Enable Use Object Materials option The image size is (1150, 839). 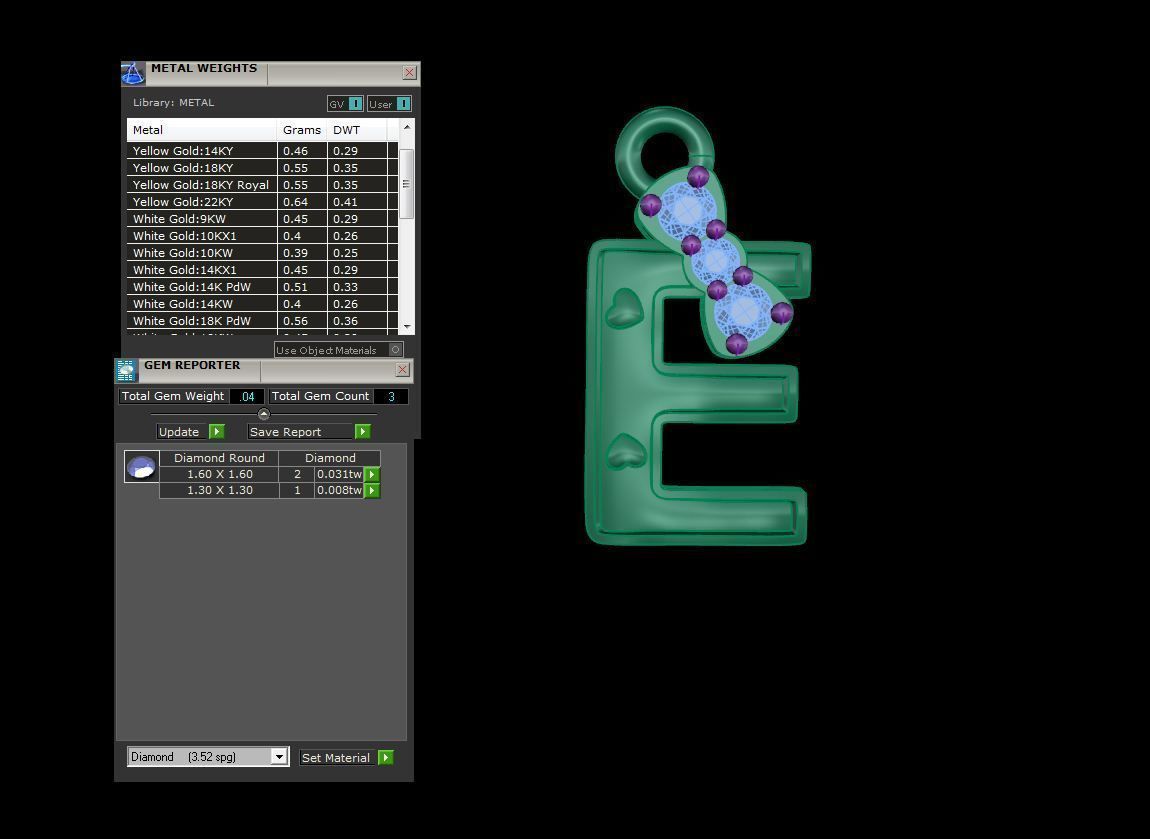click(395, 350)
